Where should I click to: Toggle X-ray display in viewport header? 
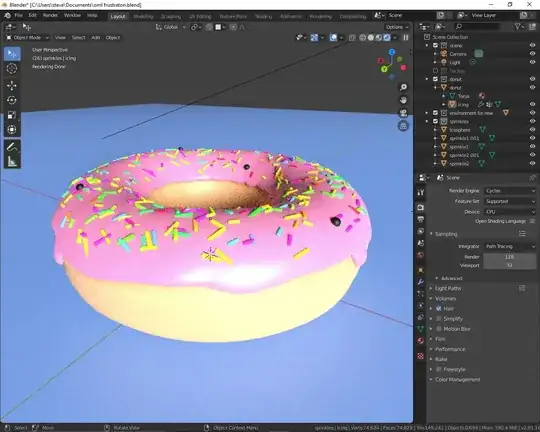coord(352,38)
